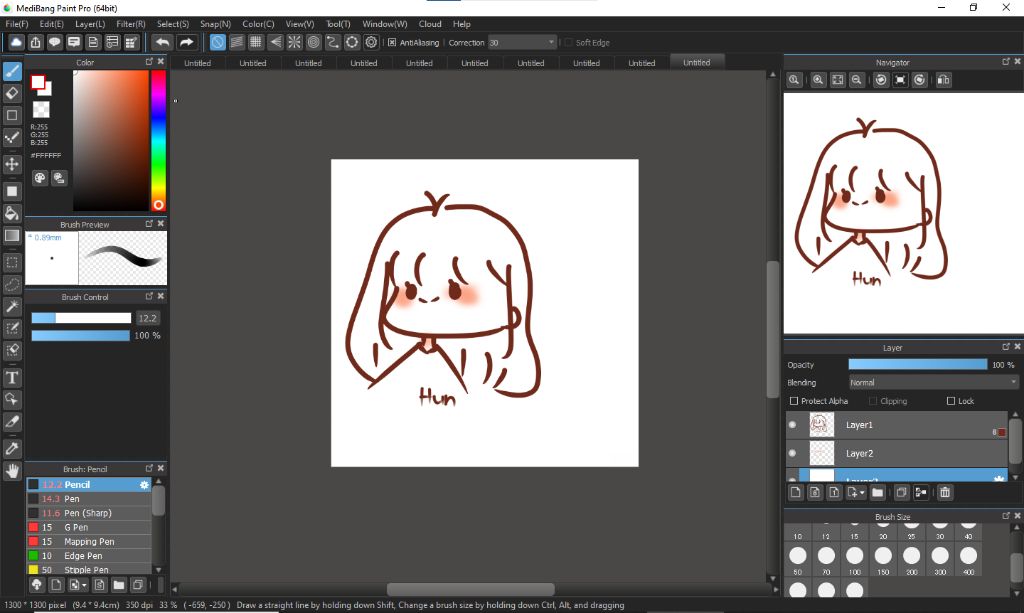Click the Redo arrow button
The image size is (1024, 613).
click(186, 42)
